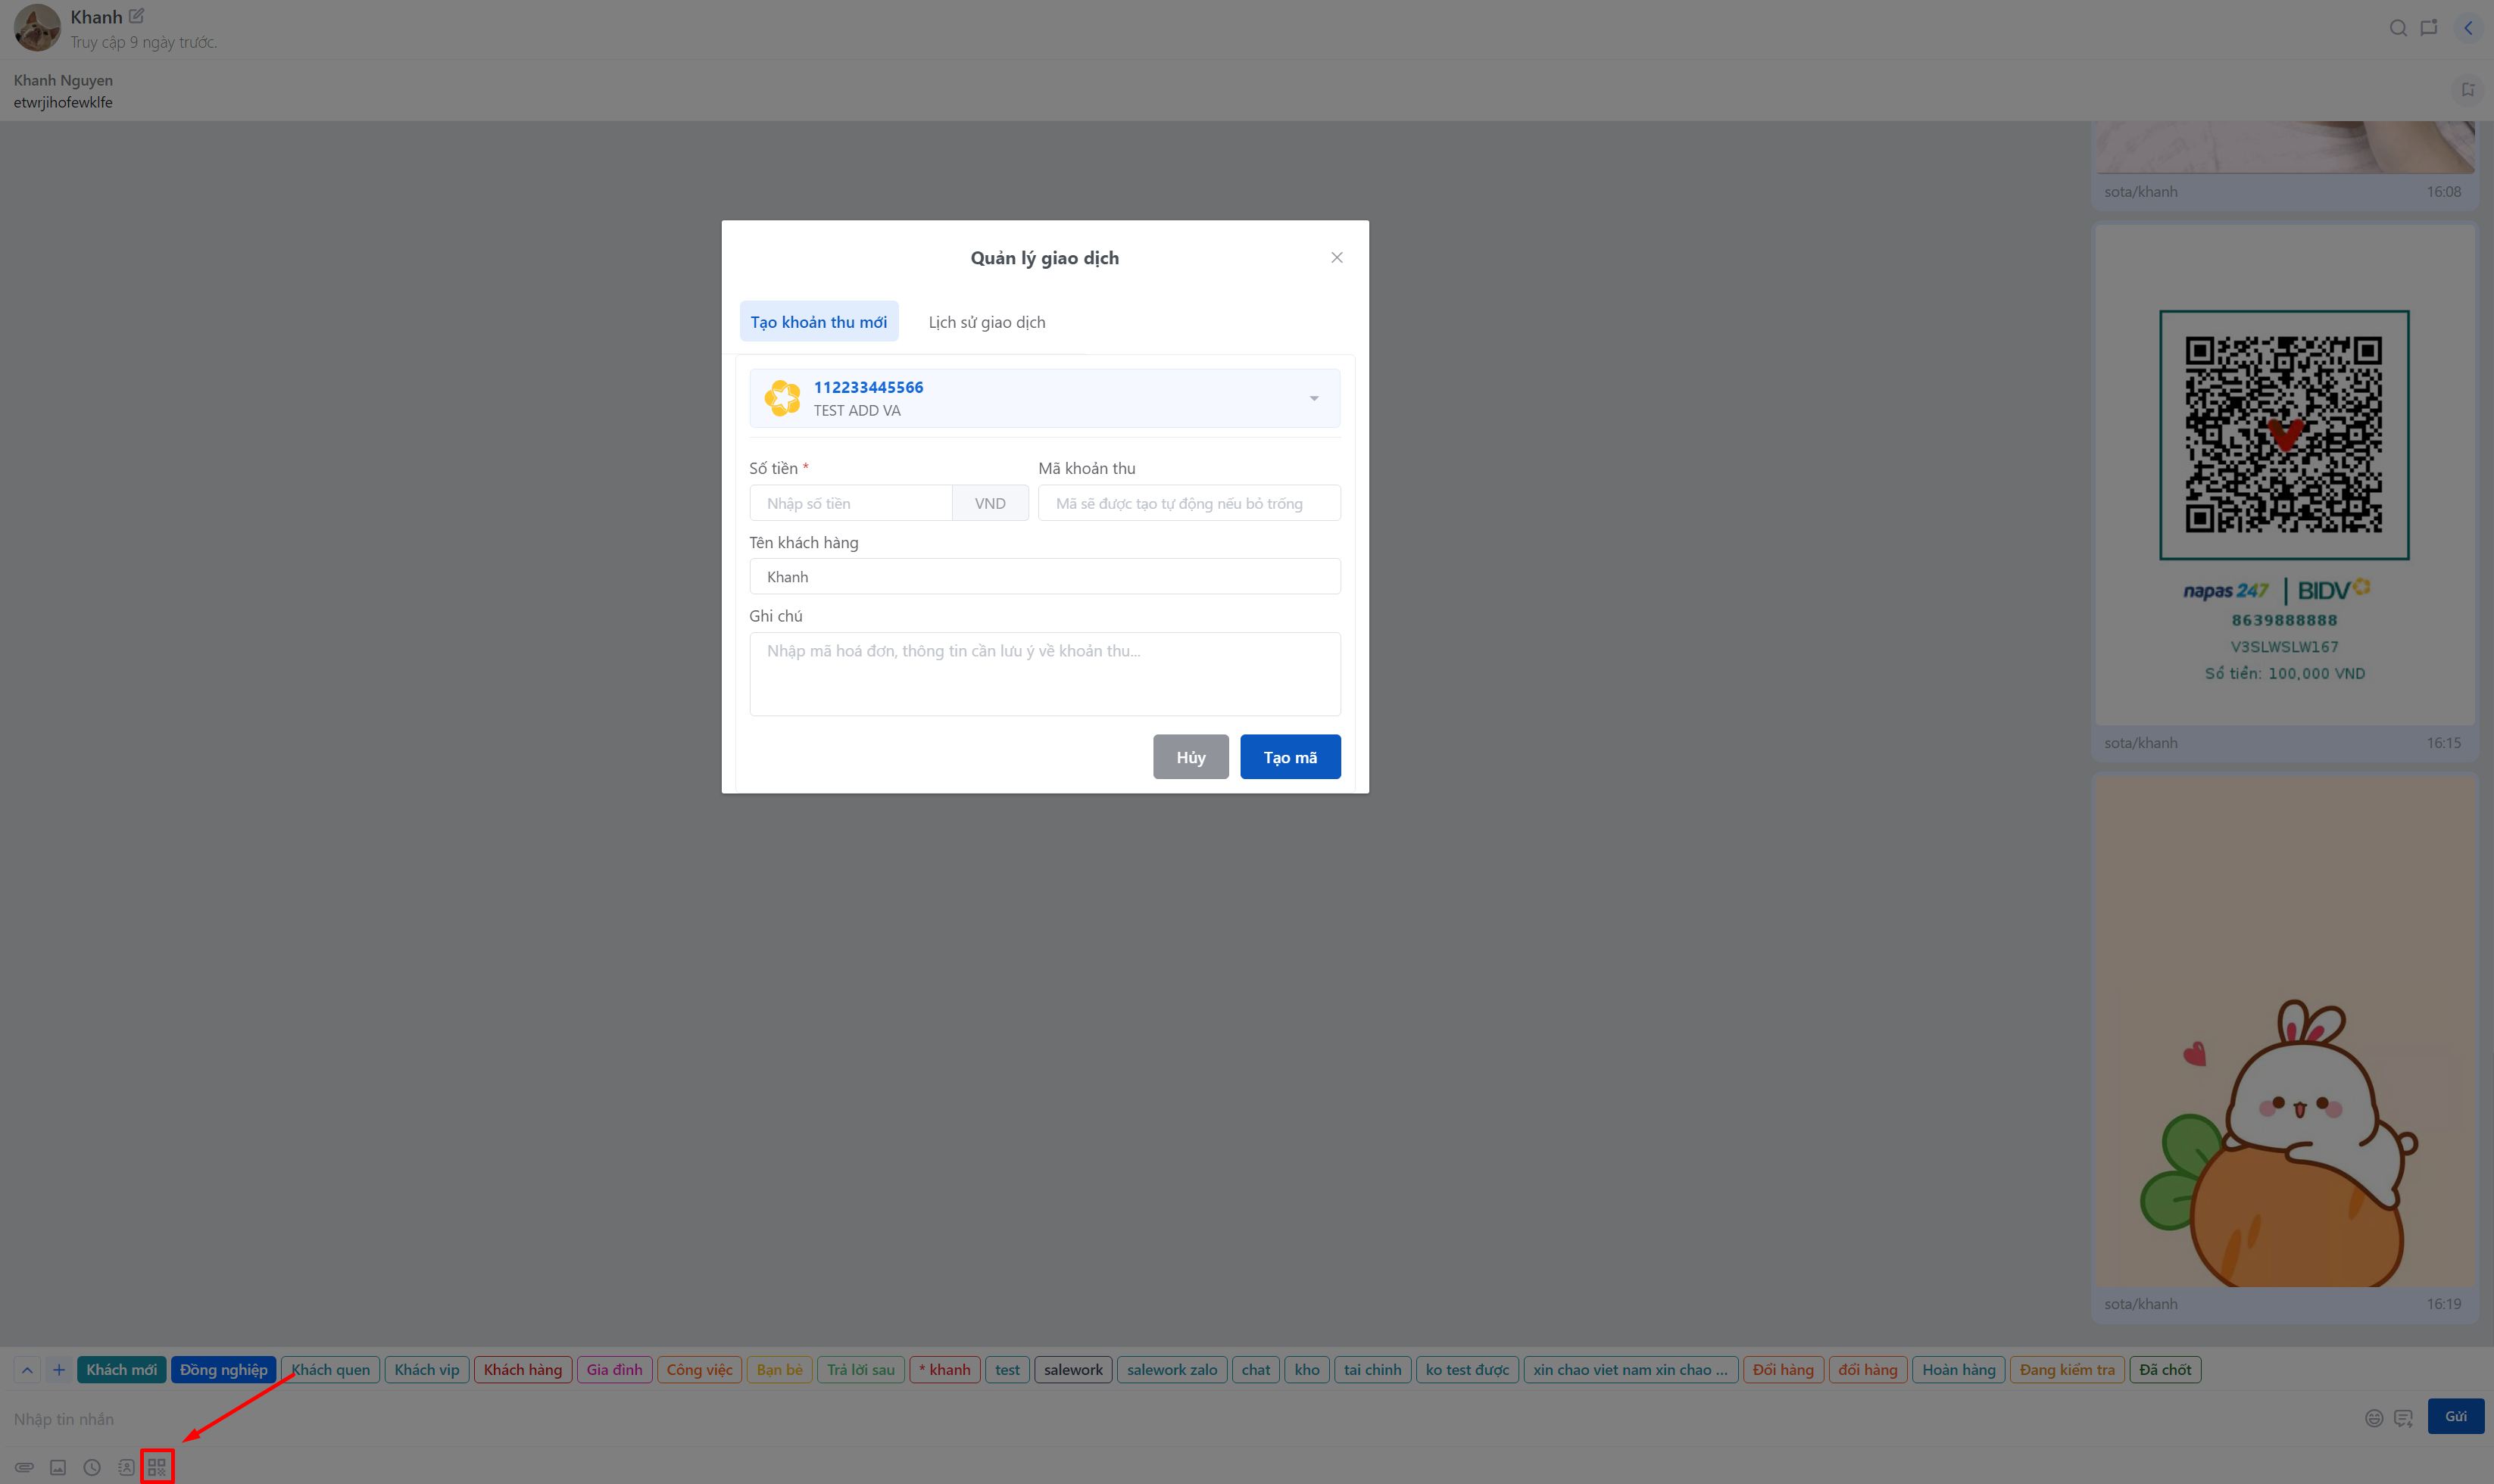Focus the Mã khoản thu input field
Screen dimensions: 2494x1484
coord(1189,503)
